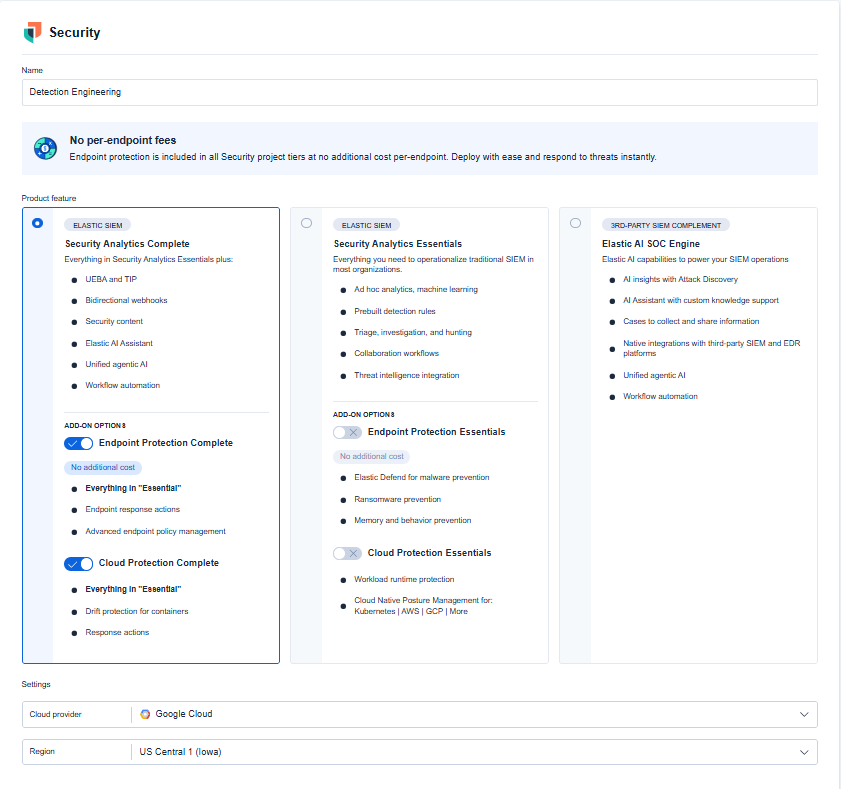The image size is (841, 789).
Task: Select the Elastic AI SOC Engine radio button
Action: 576,223
